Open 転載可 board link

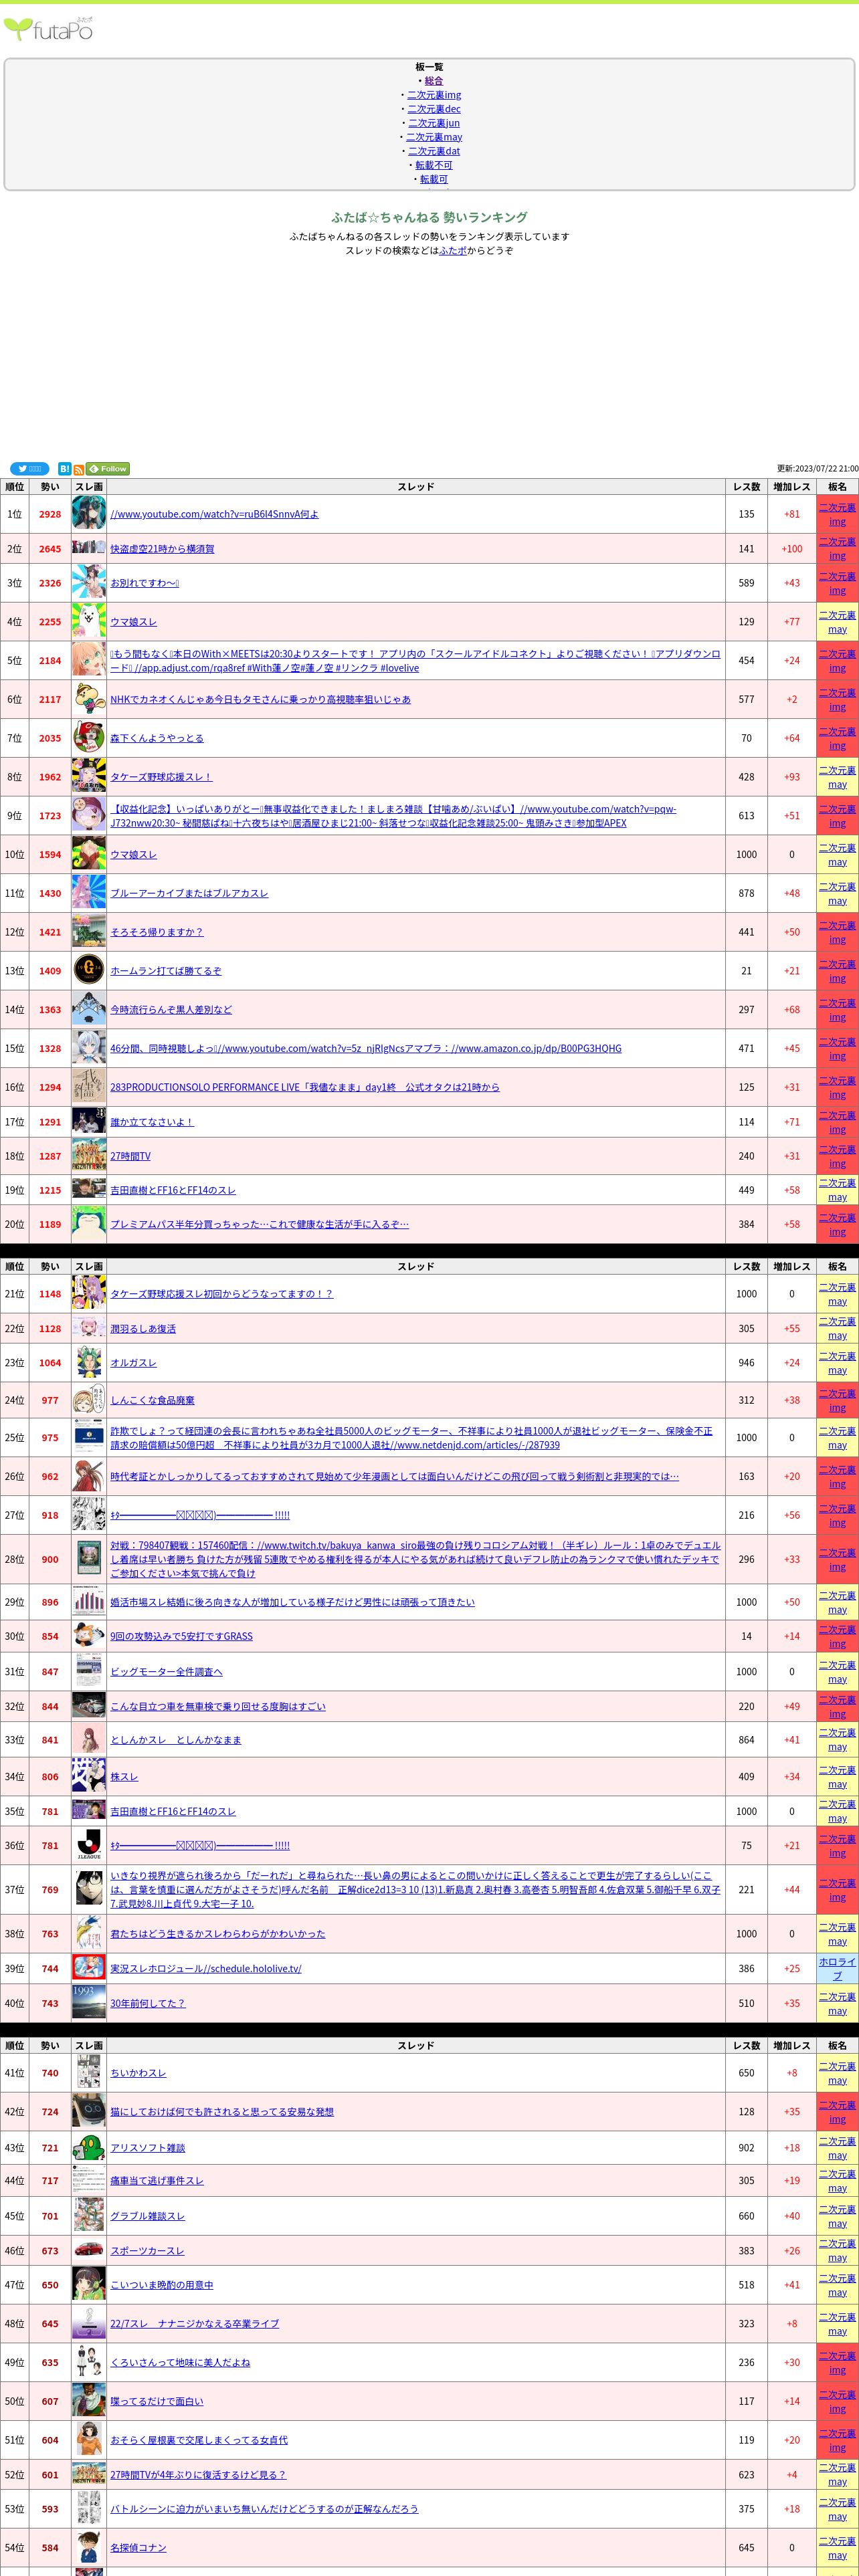point(434,179)
